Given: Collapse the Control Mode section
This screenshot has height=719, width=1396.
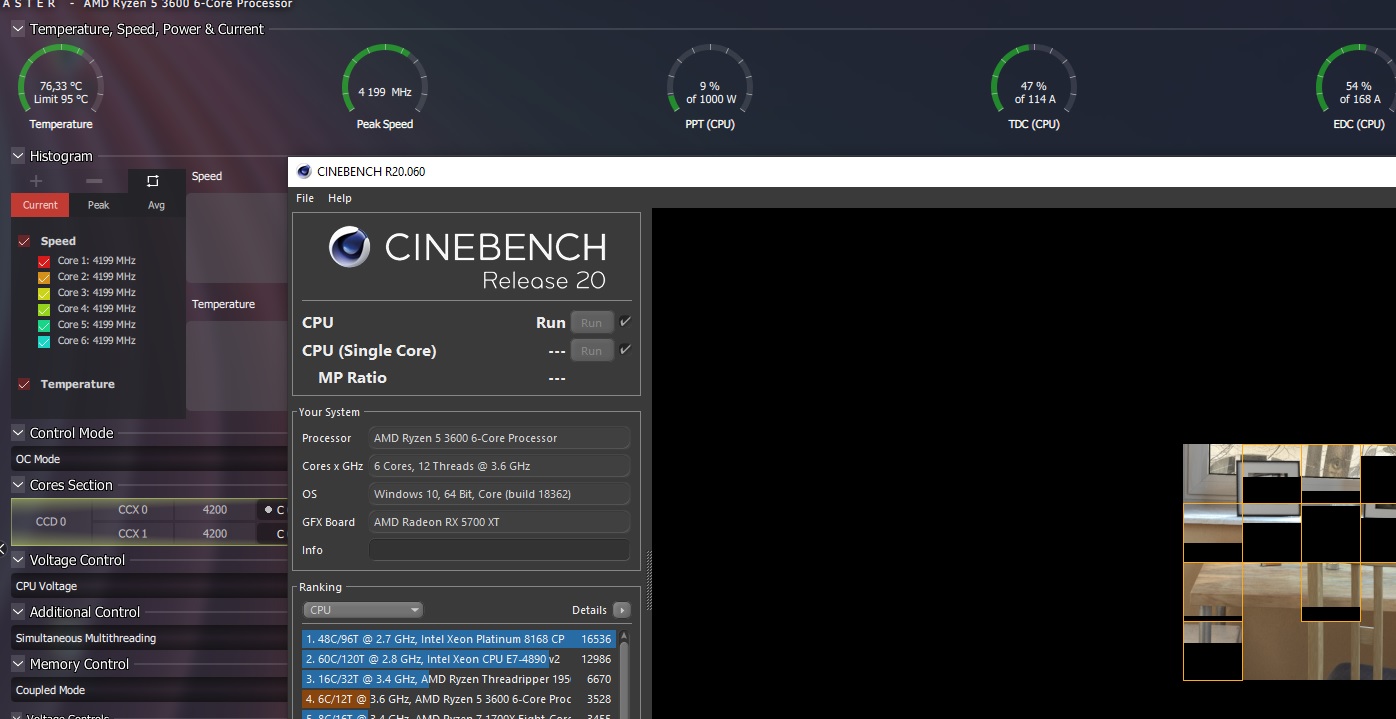Looking at the screenshot, I should click(18, 433).
